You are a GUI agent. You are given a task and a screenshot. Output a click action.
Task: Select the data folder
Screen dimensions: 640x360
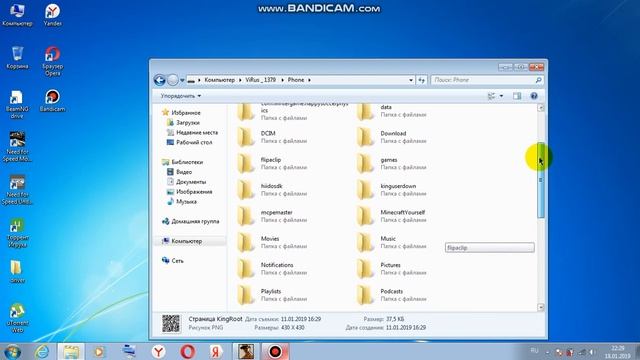pos(392,111)
